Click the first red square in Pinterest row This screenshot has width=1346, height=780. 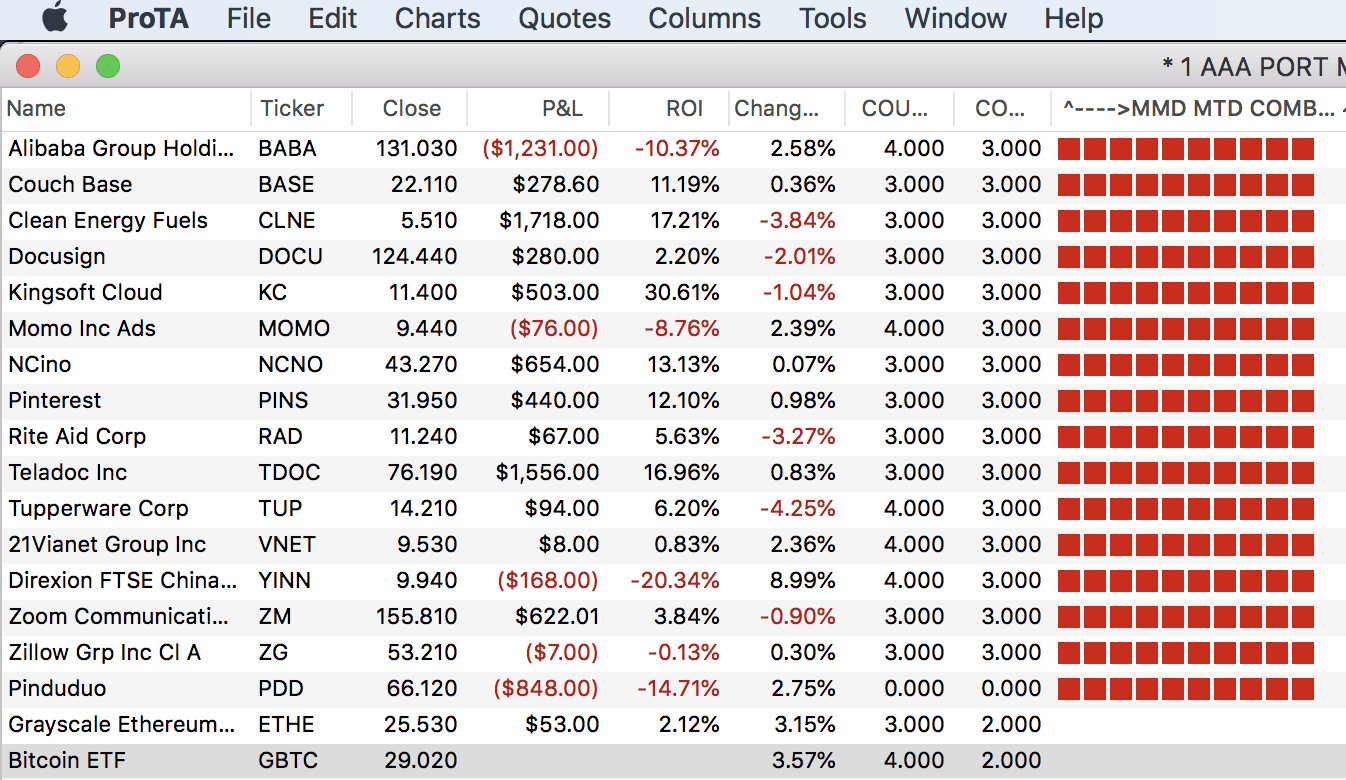coord(1069,401)
